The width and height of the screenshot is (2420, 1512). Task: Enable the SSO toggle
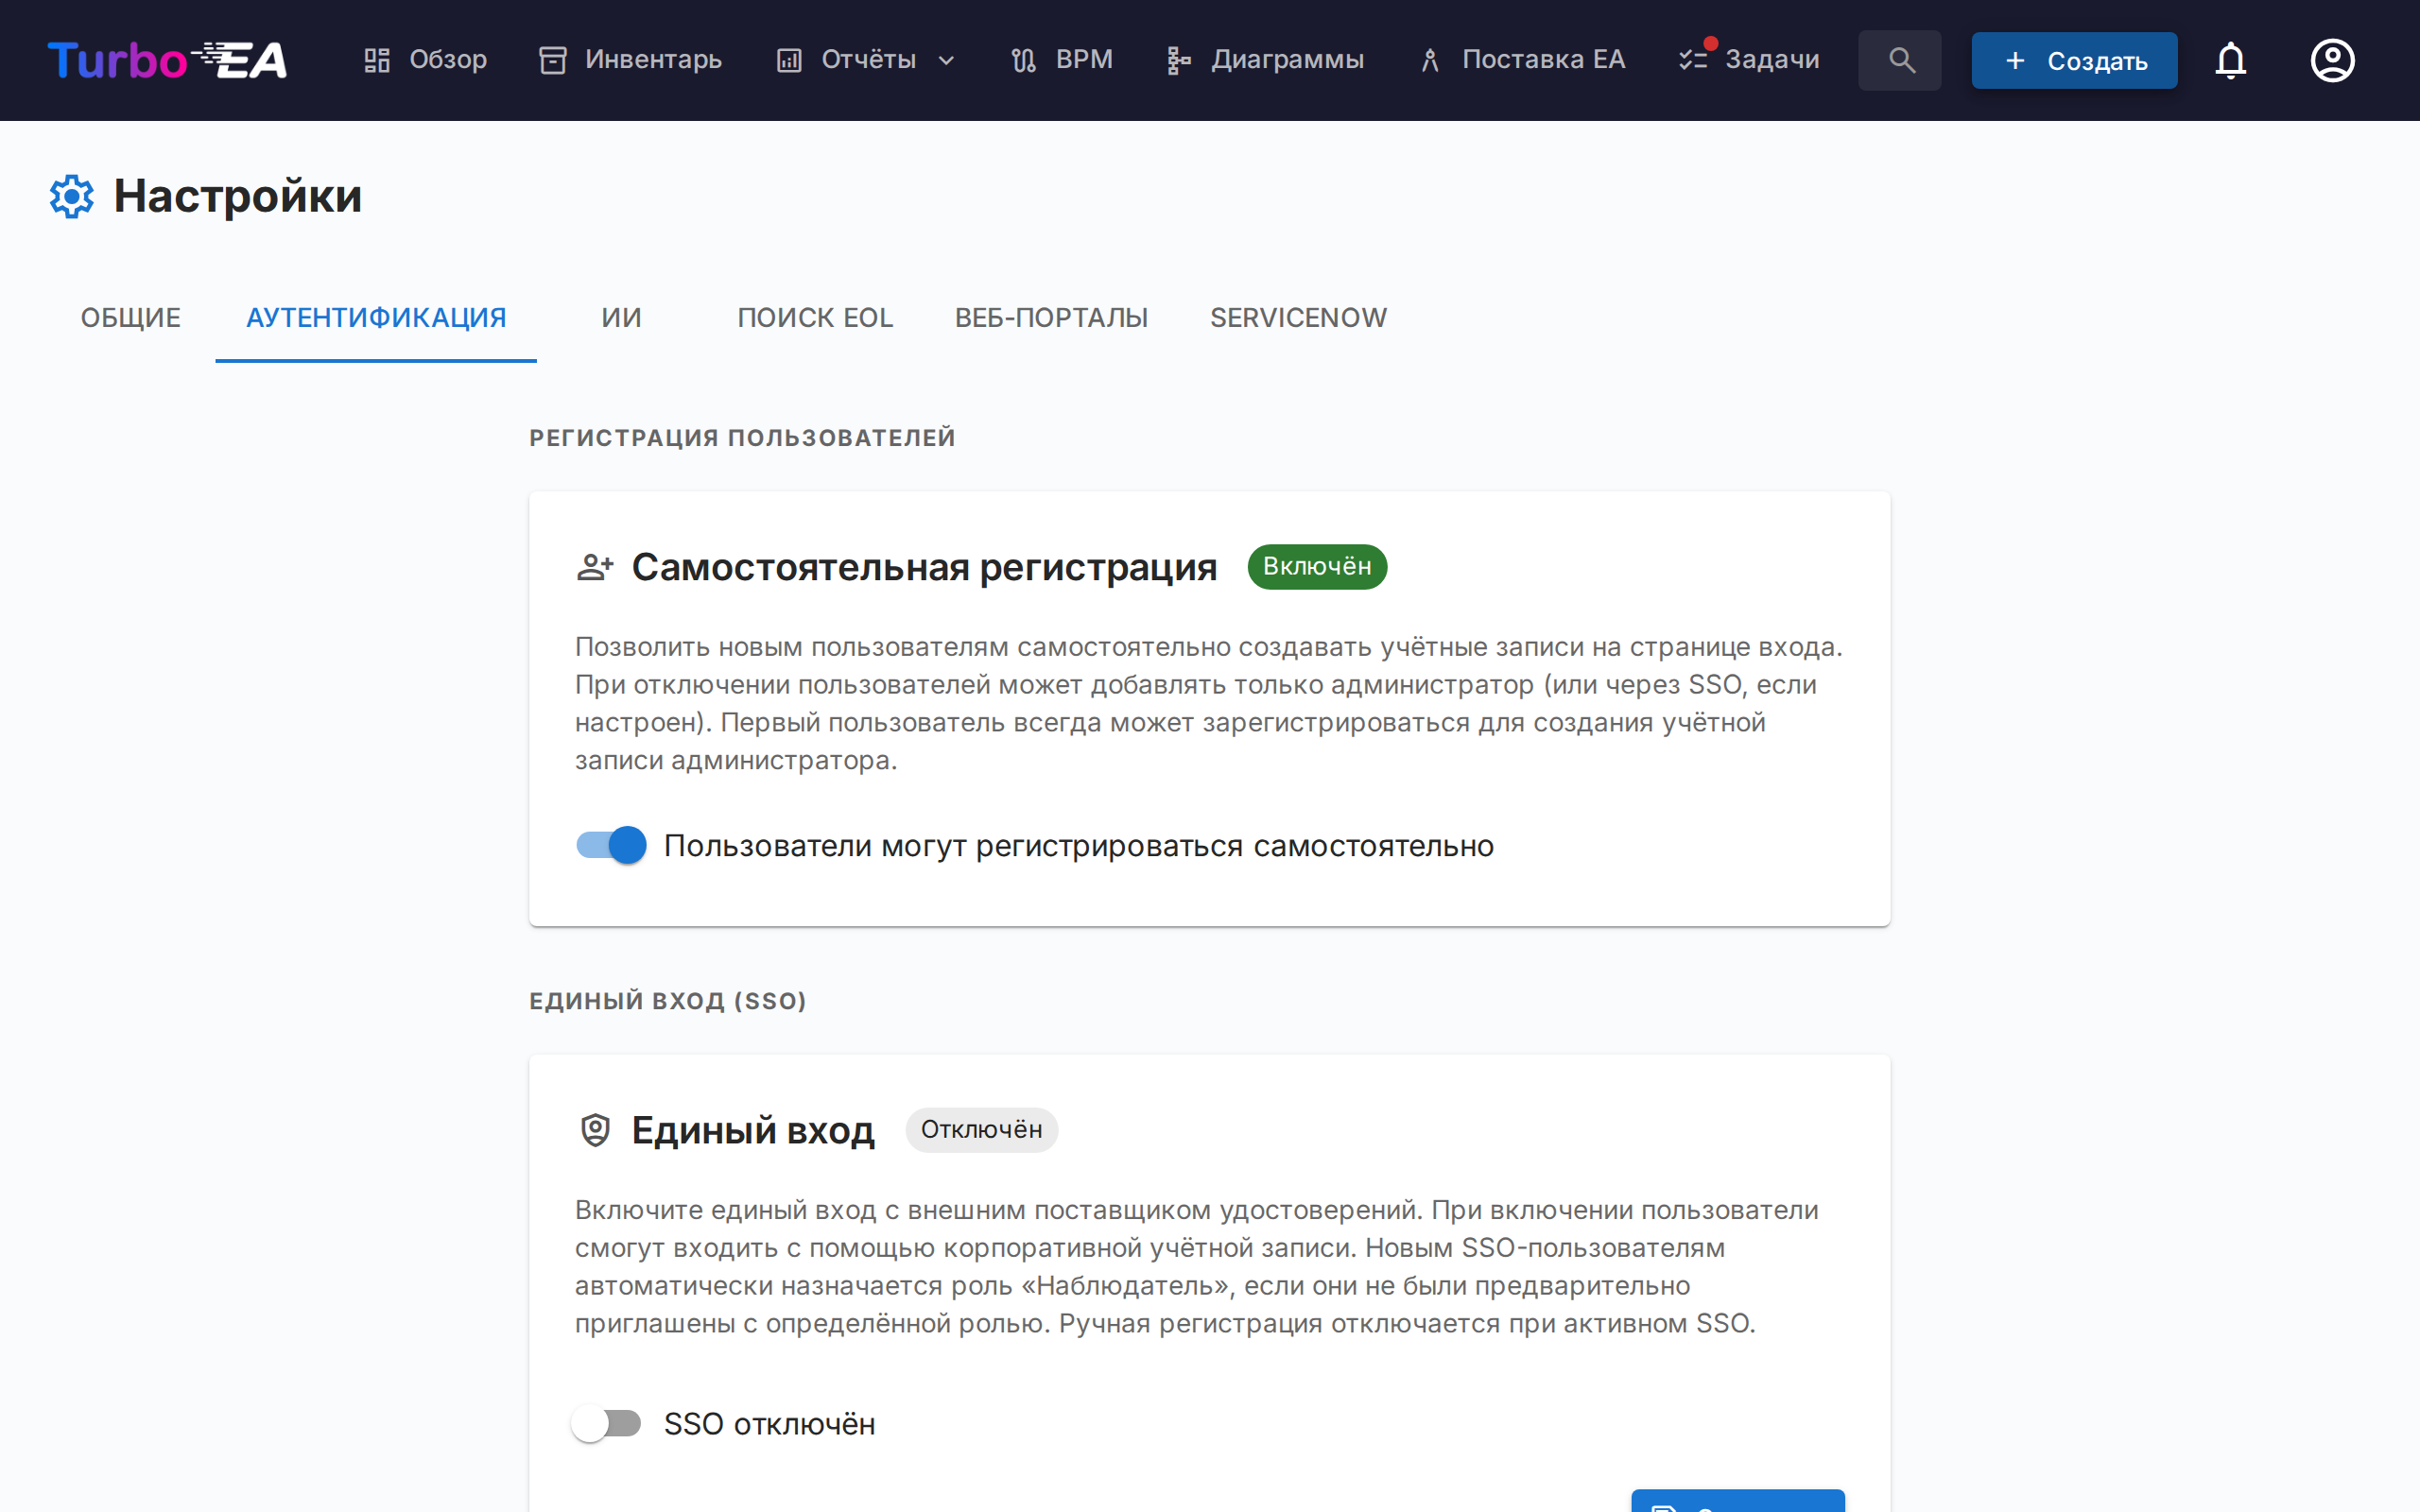(x=606, y=1424)
